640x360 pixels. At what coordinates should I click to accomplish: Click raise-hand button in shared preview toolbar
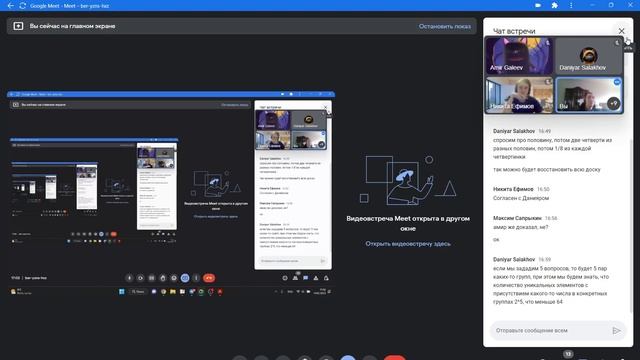coord(163,278)
